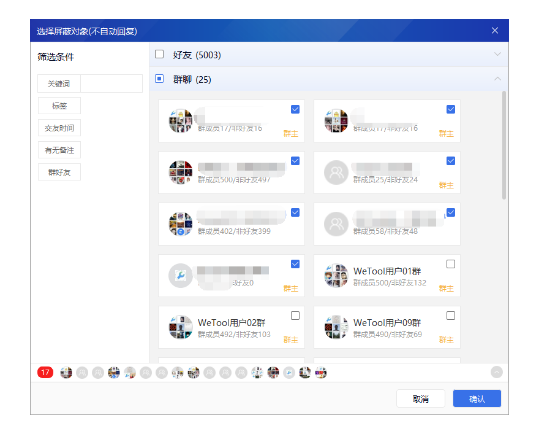Viewport: 548px width, 442px height.
Task: Expand the 好友 (5003) section chevron
Action: pyautogui.click(x=497, y=54)
